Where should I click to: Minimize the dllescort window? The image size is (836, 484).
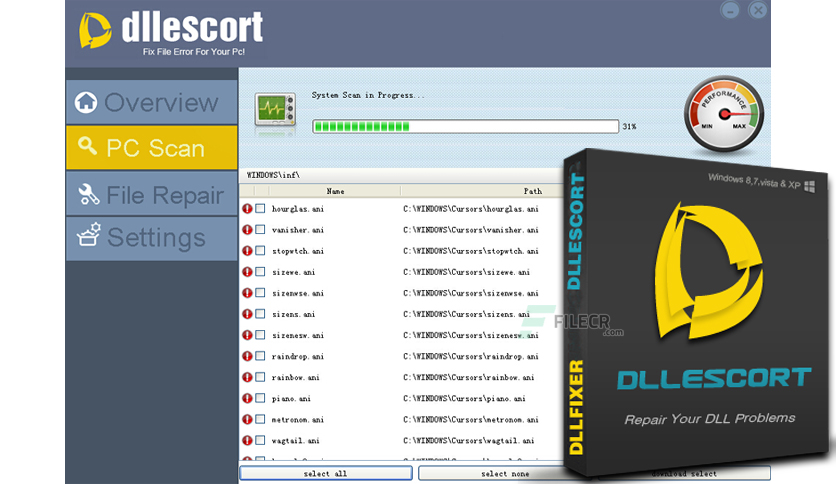pos(730,10)
